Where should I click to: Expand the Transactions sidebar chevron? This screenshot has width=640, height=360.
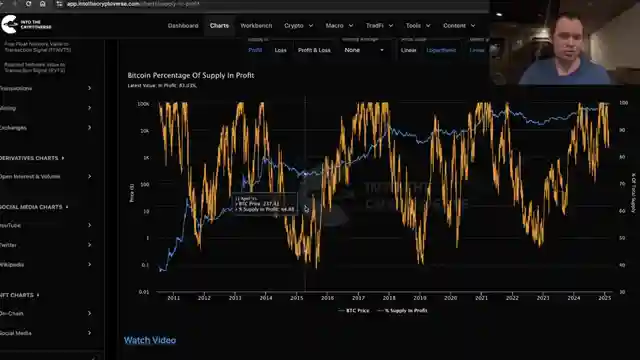point(89,88)
